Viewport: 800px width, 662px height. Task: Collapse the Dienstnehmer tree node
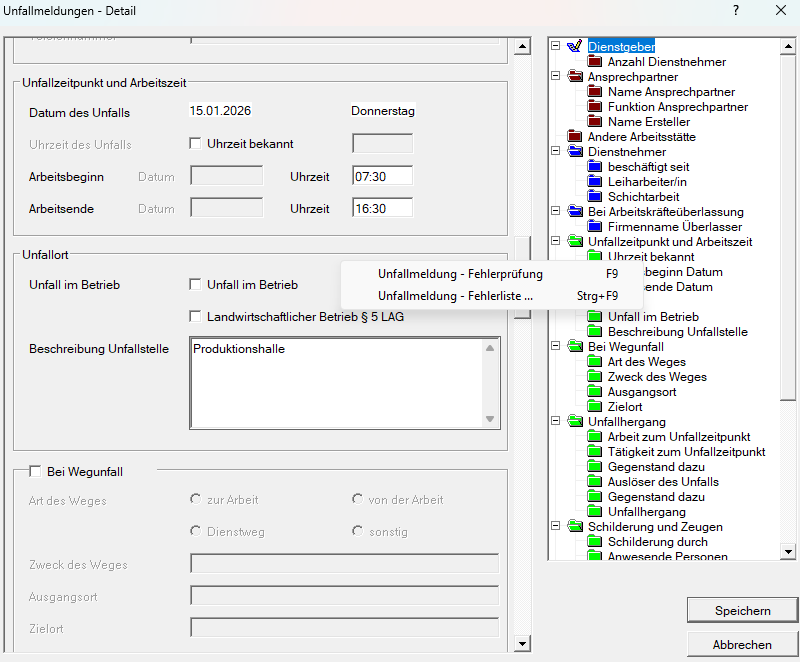point(556,152)
